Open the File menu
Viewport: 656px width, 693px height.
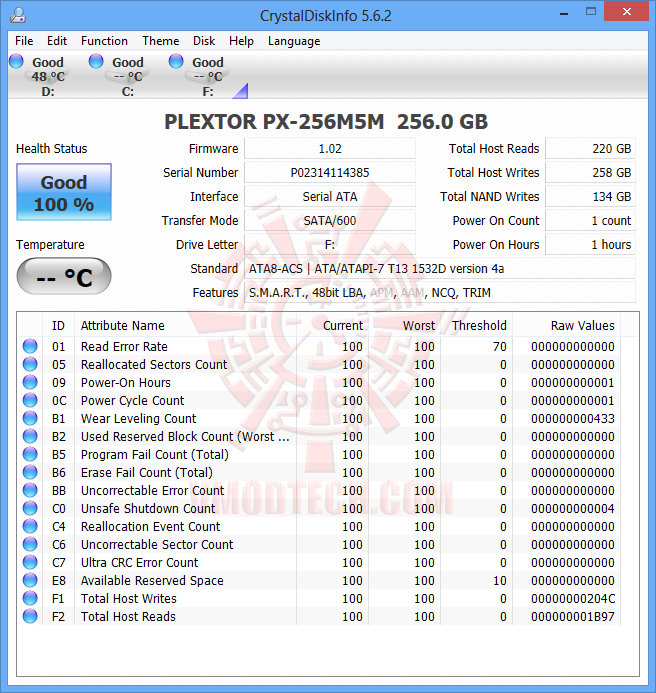pyautogui.click(x=24, y=41)
